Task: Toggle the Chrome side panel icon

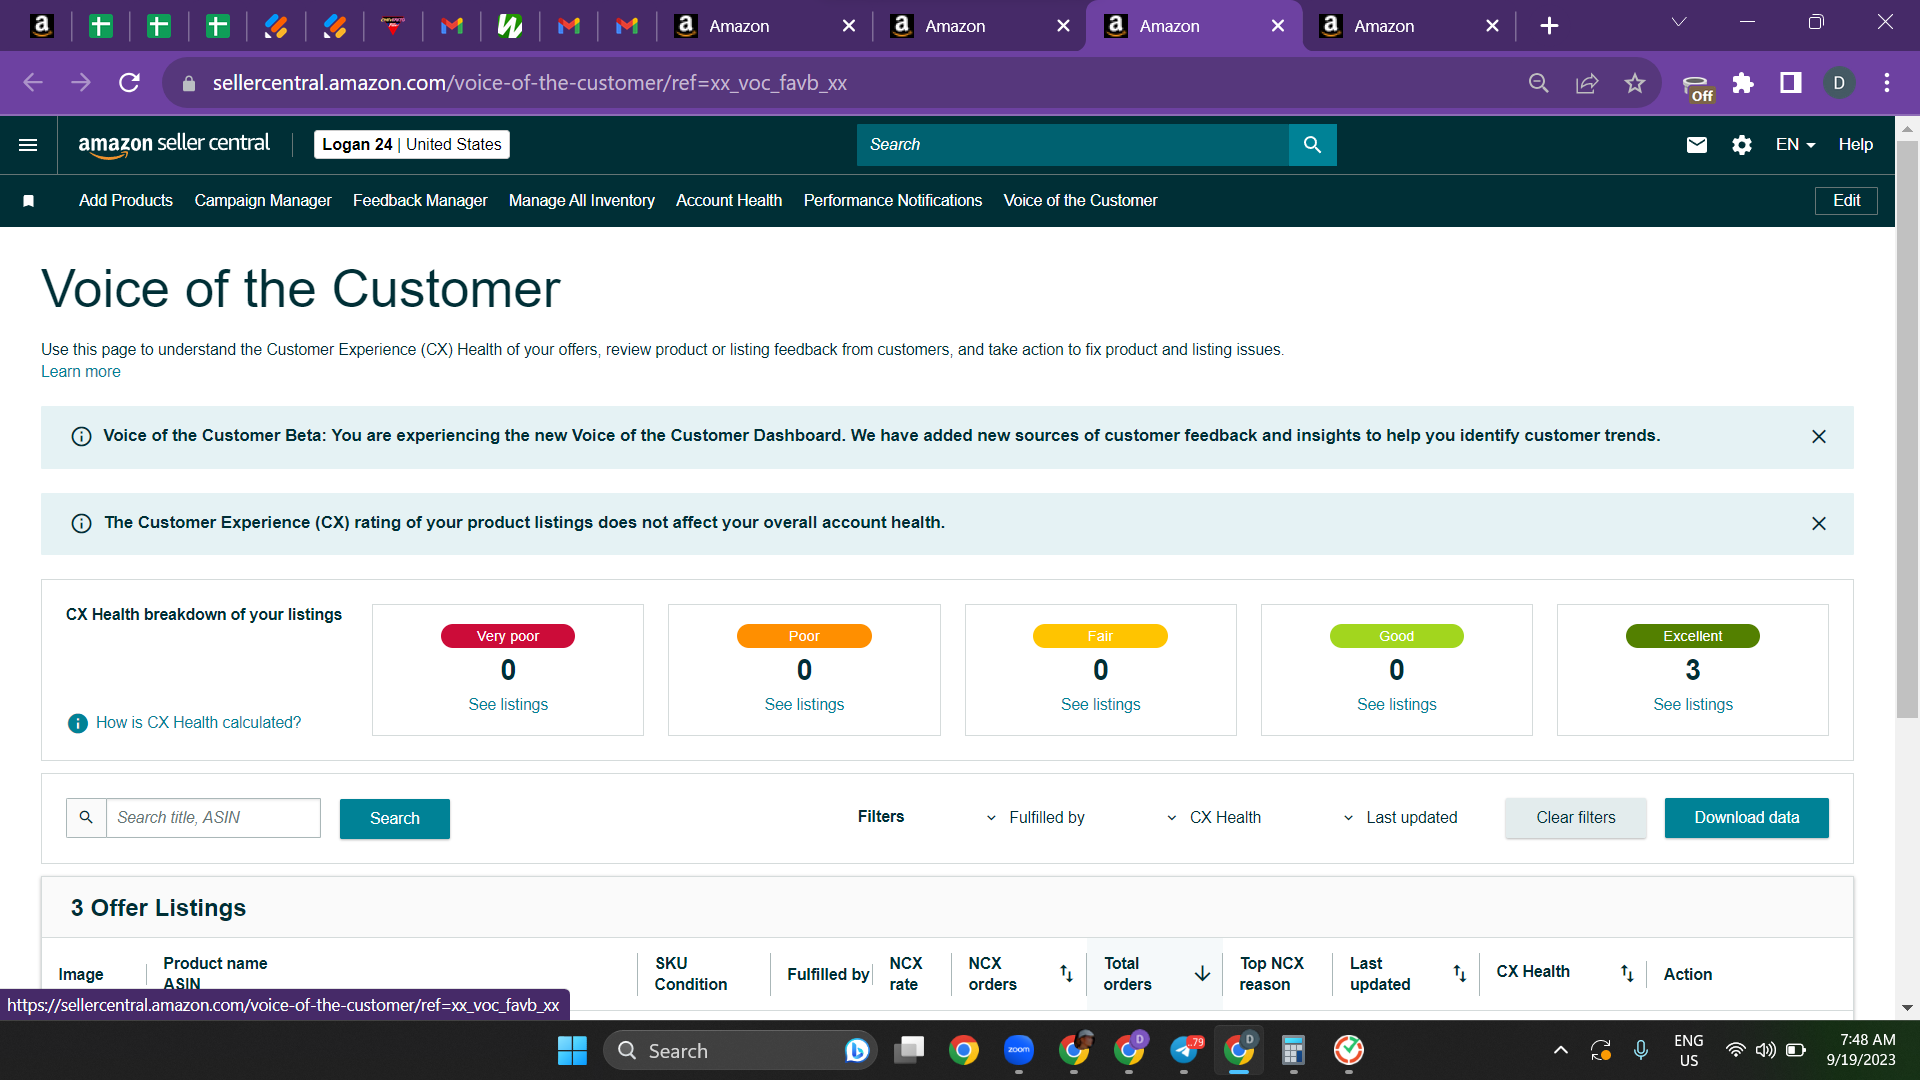Action: (1791, 83)
